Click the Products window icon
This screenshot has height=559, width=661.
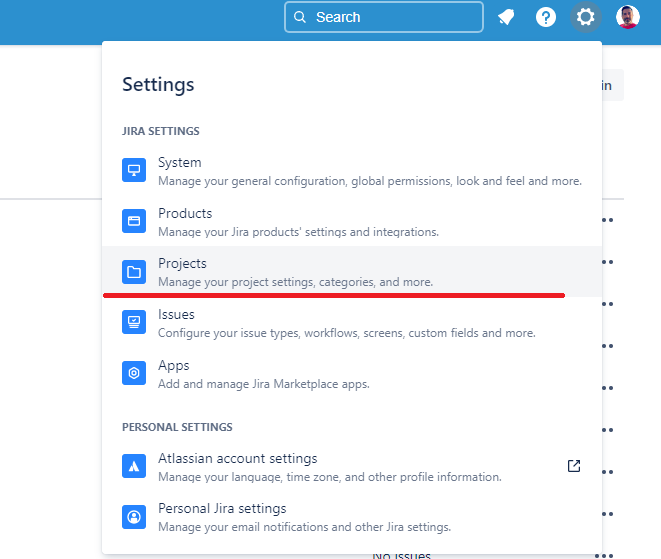(134, 221)
